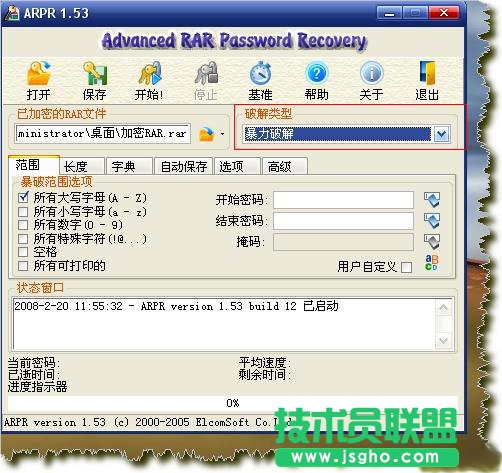Click icon beside the 结束密码 field
The height and width of the screenshot is (473, 502).
[x=432, y=220]
